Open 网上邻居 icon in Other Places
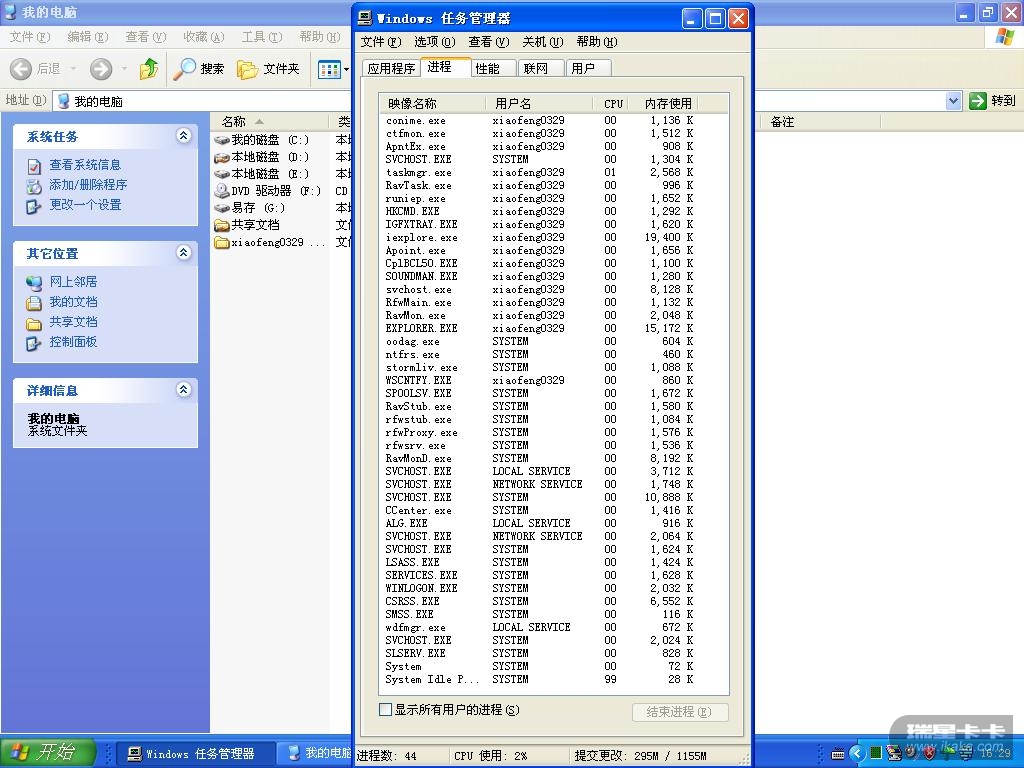The image size is (1024, 768). [34, 283]
